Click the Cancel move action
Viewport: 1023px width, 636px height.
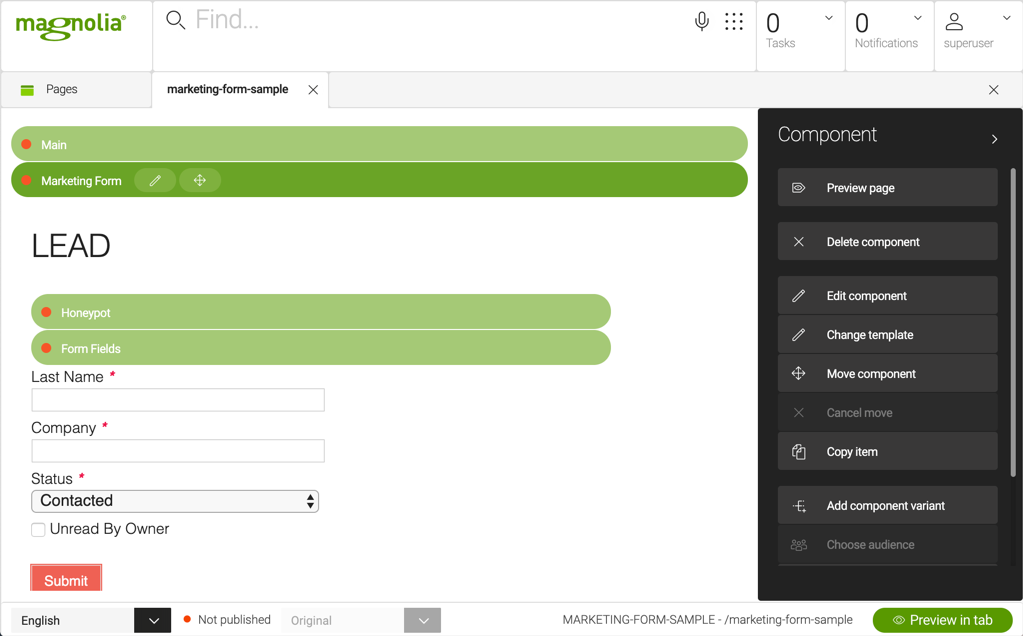(x=887, y=413)
